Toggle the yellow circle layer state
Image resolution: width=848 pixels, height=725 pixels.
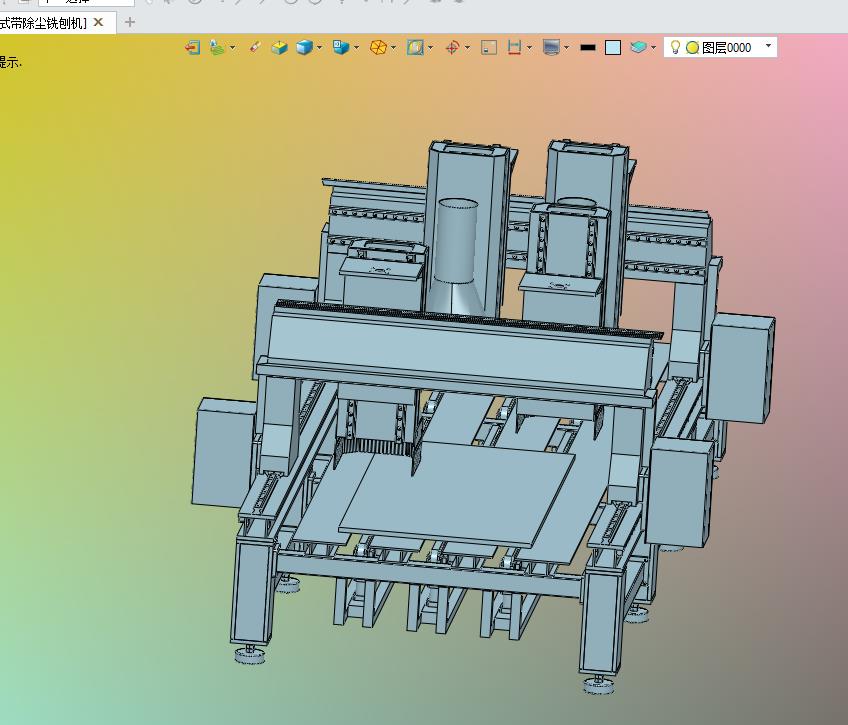coord(692,48)
